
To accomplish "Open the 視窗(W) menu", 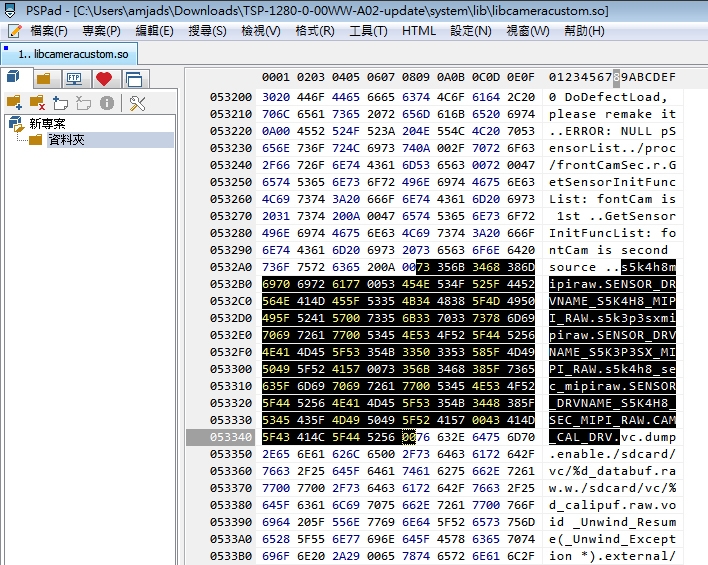I will click(527, 31).
